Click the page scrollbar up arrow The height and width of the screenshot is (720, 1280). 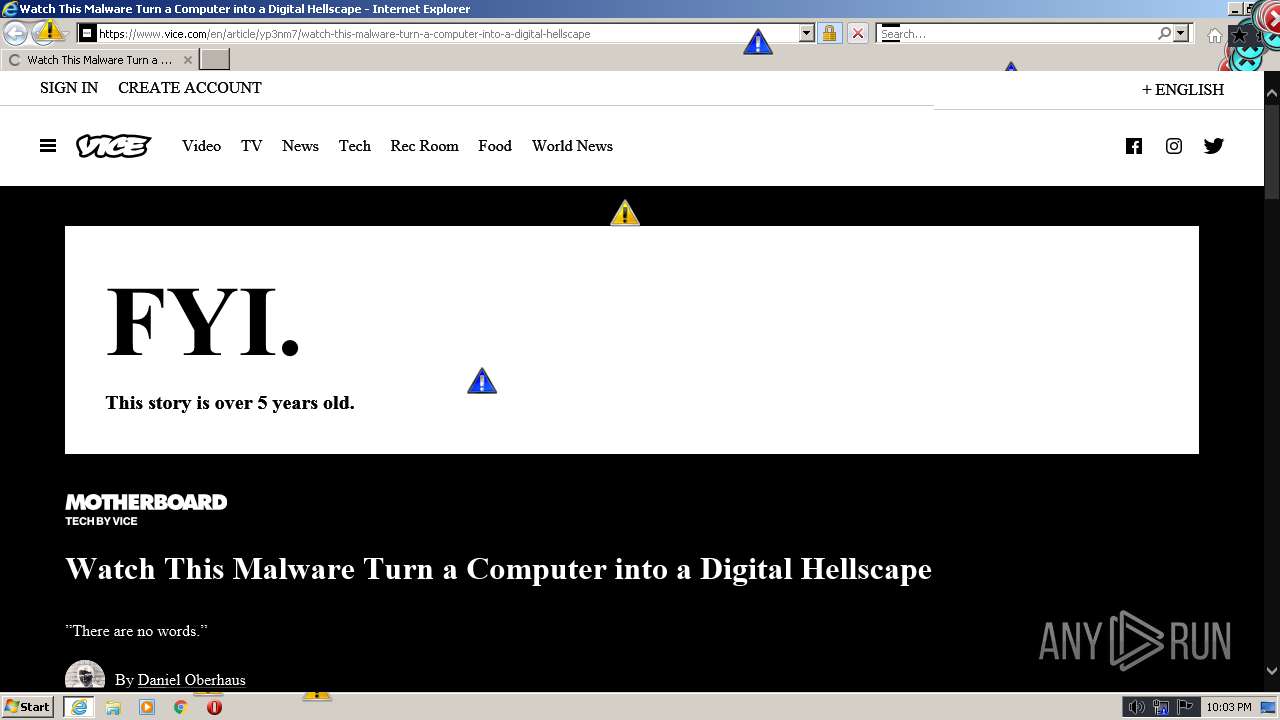[x=1272, y=95]
